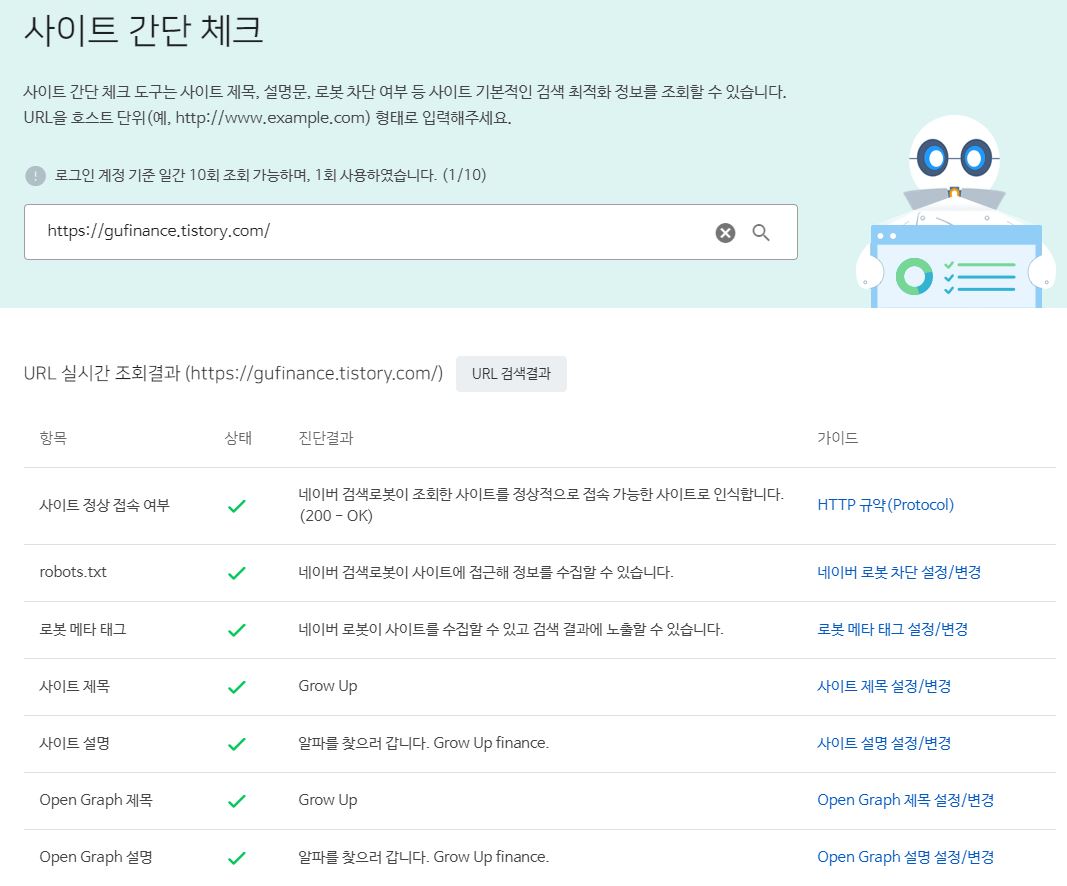The image size is (1067, 886).
Task: Open 로봇 메타 태그 설정/변경 guide
Action: click(x=892, y=629)
